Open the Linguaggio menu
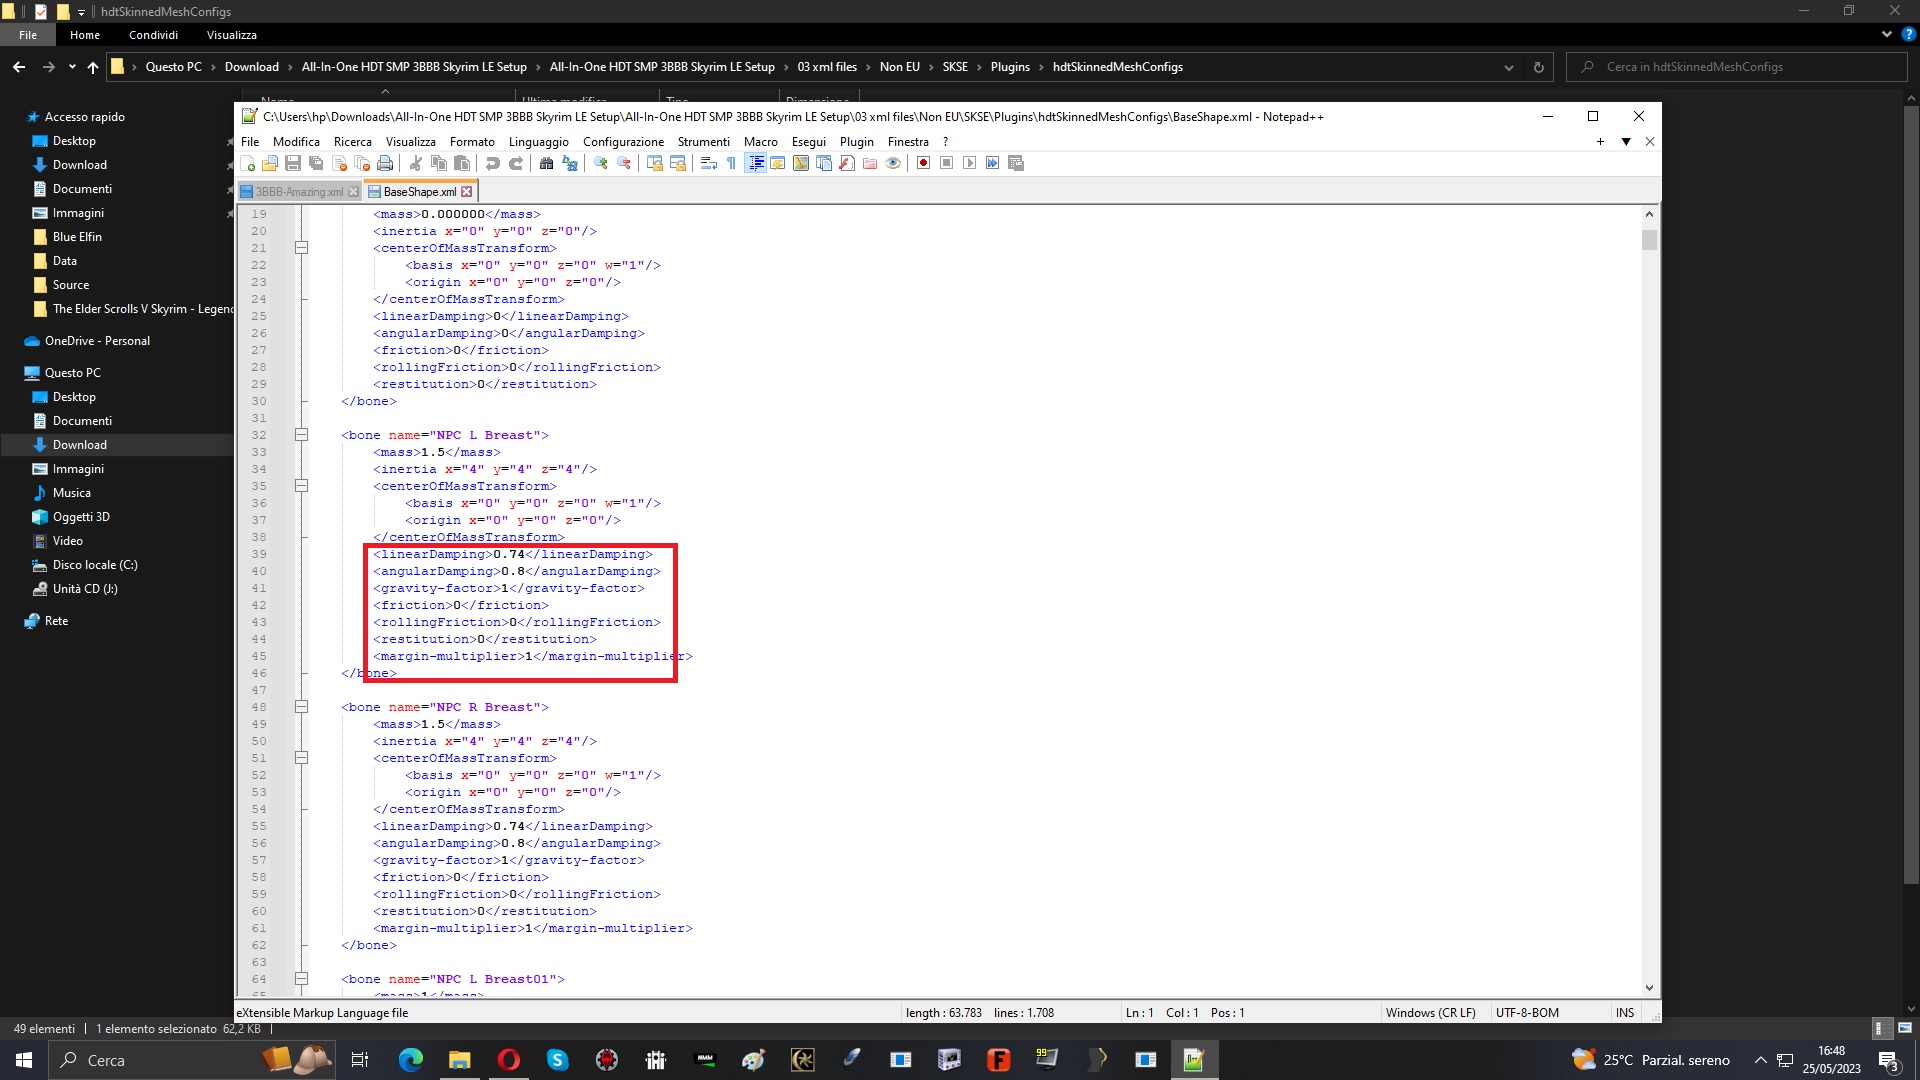 538,142
